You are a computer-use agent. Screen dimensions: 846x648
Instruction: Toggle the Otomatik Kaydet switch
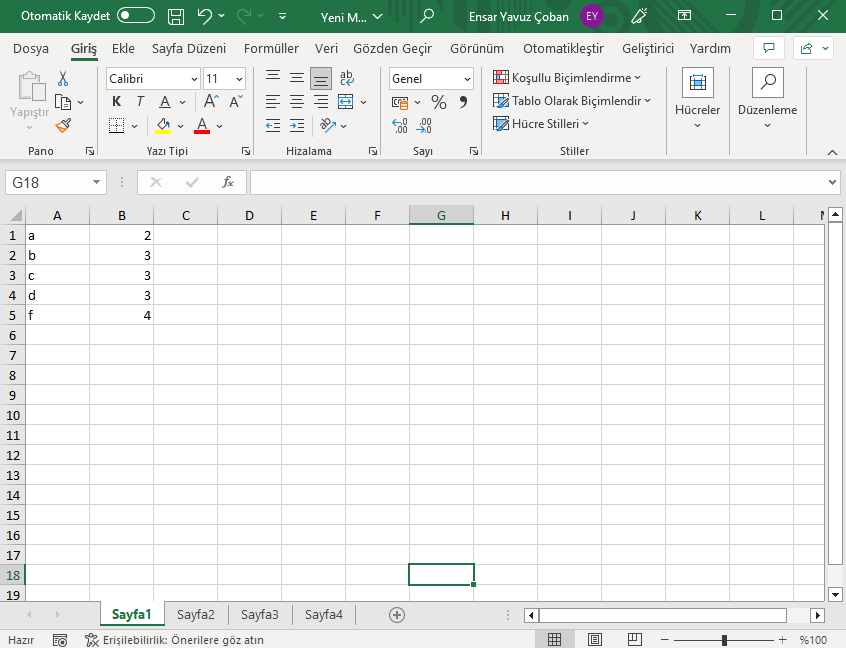click(x=136, y=16)
